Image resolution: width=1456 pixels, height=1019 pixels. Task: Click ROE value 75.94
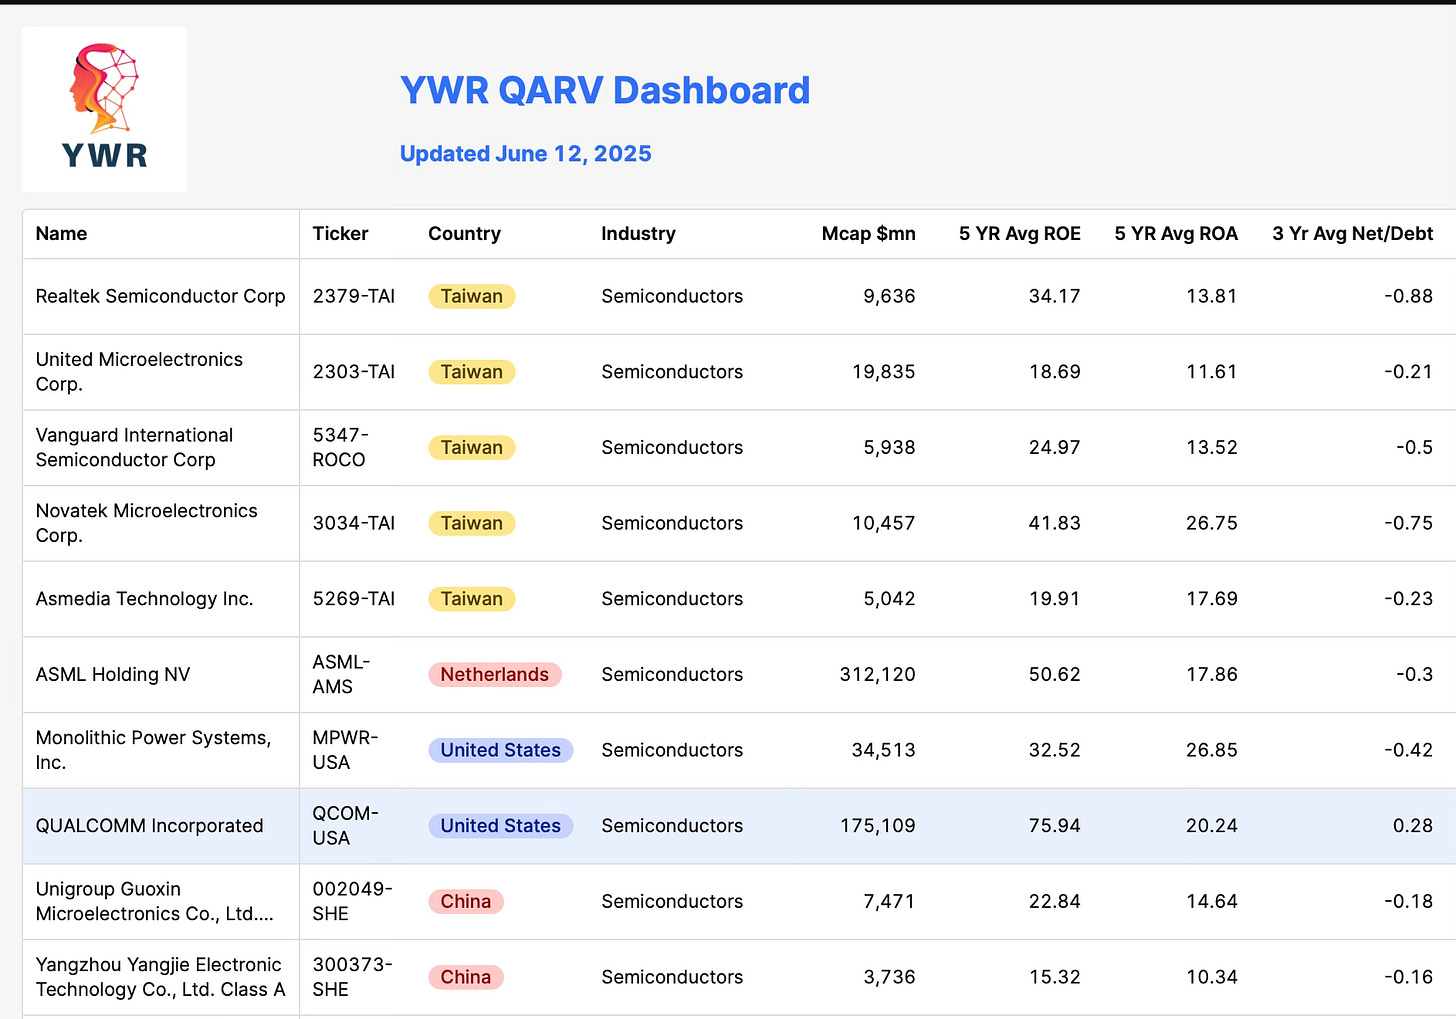coord(1054,826)
